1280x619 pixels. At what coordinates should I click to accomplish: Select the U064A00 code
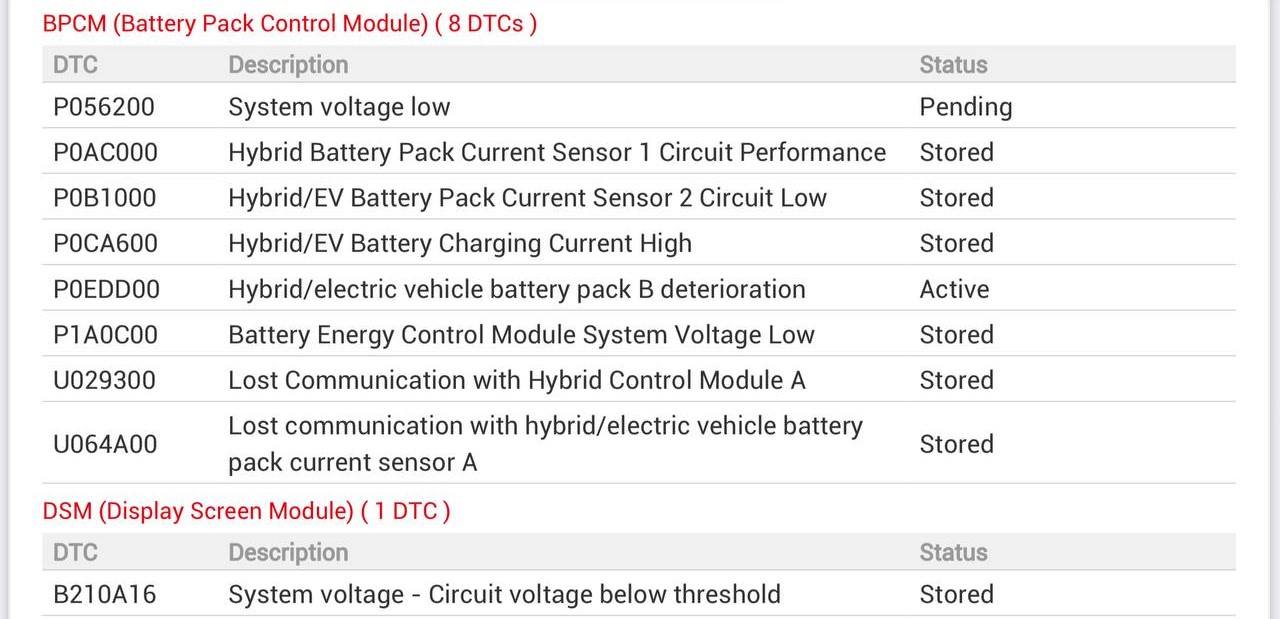tap(105, 444)
